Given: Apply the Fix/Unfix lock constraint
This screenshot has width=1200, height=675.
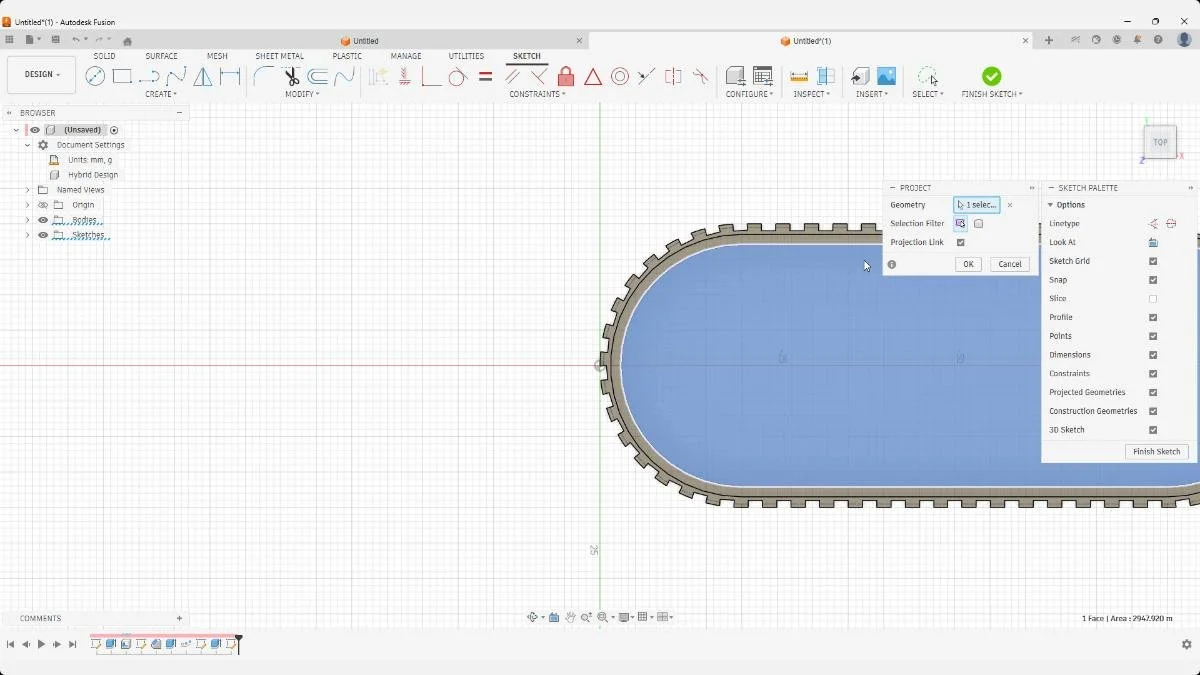Looking at the screenshot, I should coord(566,76).
